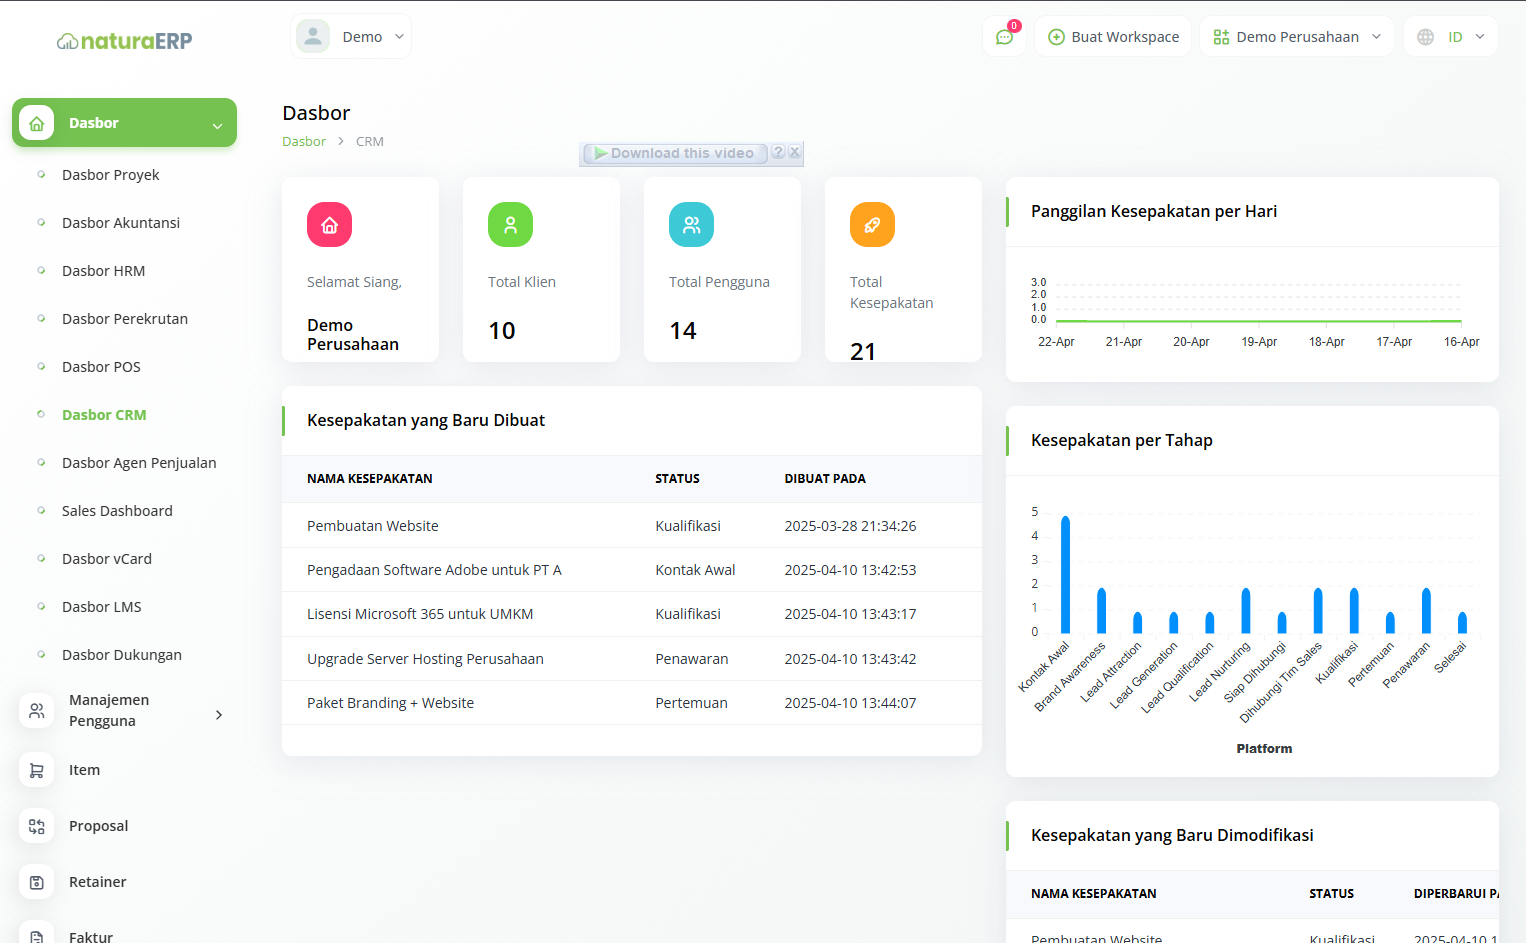Click the Buat Workspace button

[x=1113, y=37]
